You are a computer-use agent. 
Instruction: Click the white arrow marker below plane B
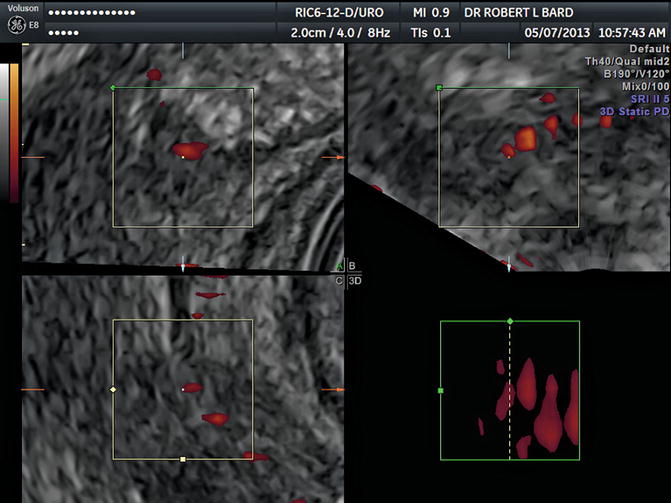pyautogui.click(x=508, y=266)
